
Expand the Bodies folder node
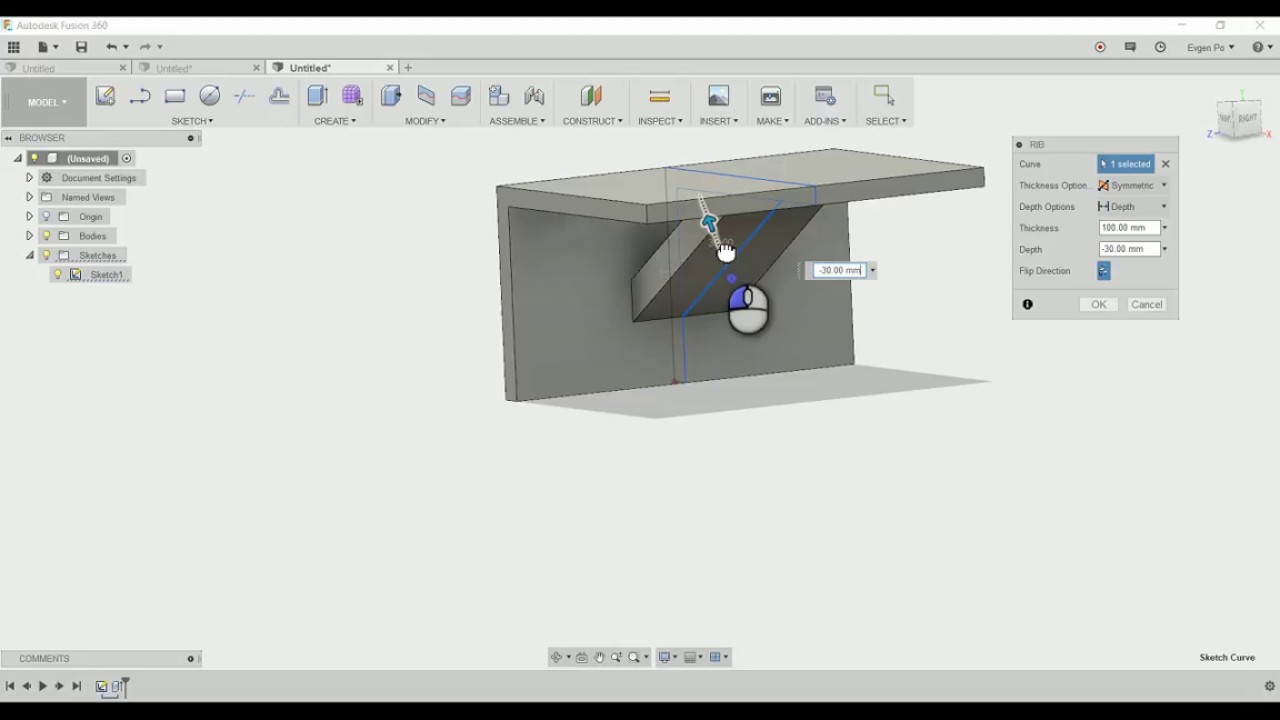click(29, 236)
